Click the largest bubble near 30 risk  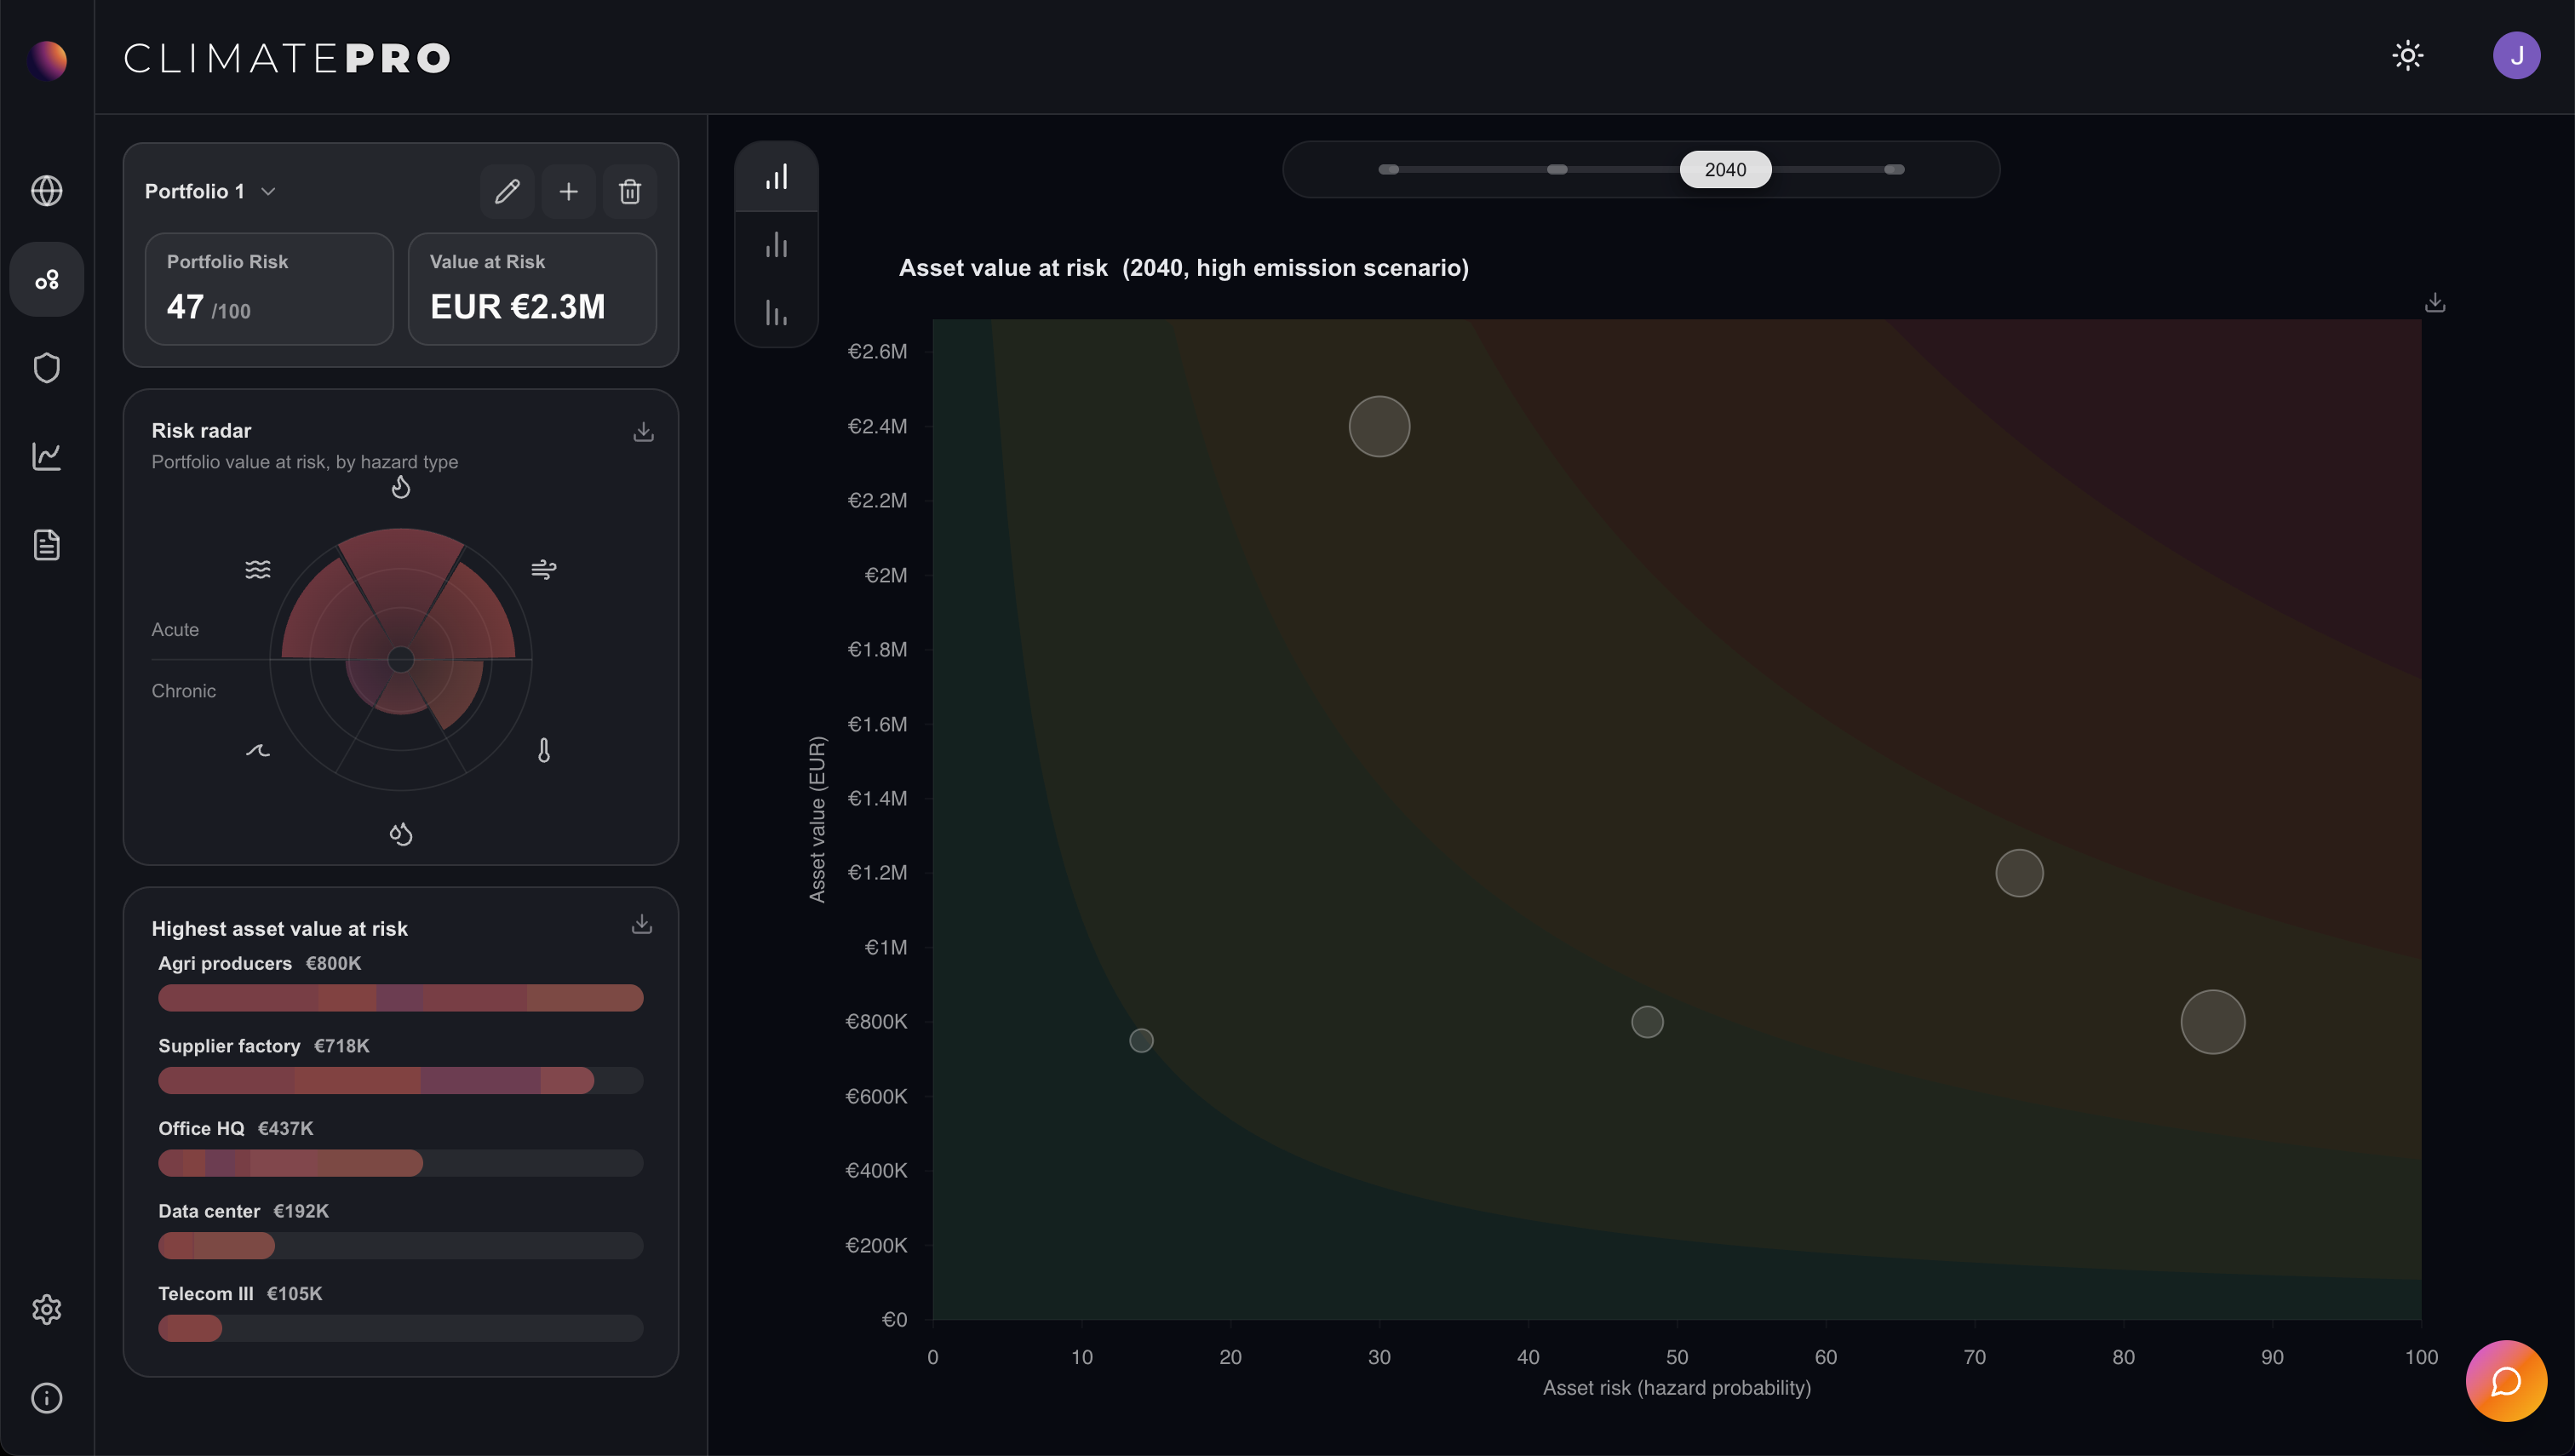coord(1379,426)
